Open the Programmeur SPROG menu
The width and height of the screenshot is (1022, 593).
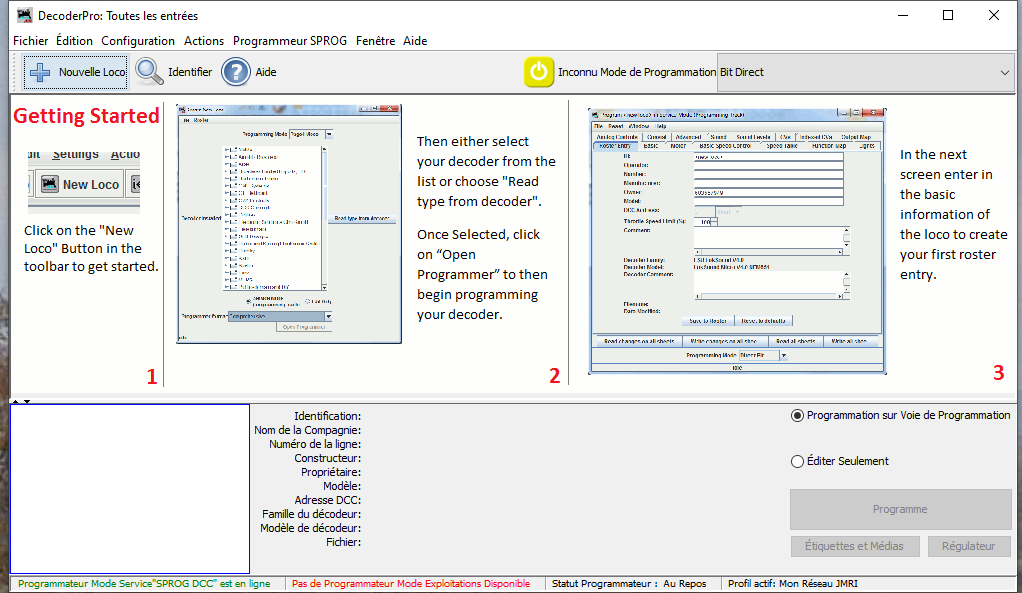pos(289,40)
